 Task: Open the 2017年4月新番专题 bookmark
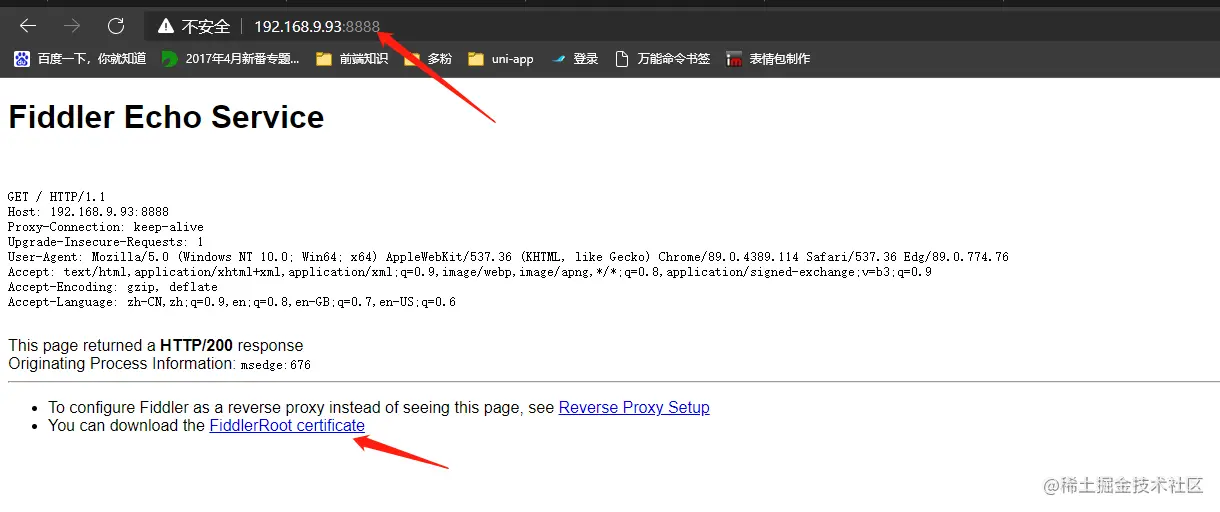click(x=231, y=59)
